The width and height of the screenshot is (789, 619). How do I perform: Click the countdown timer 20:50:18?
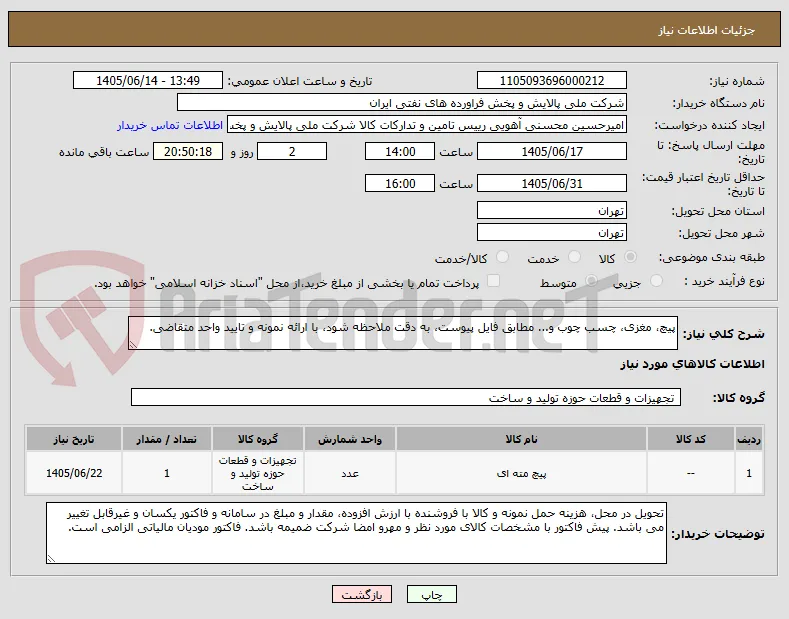188,151
